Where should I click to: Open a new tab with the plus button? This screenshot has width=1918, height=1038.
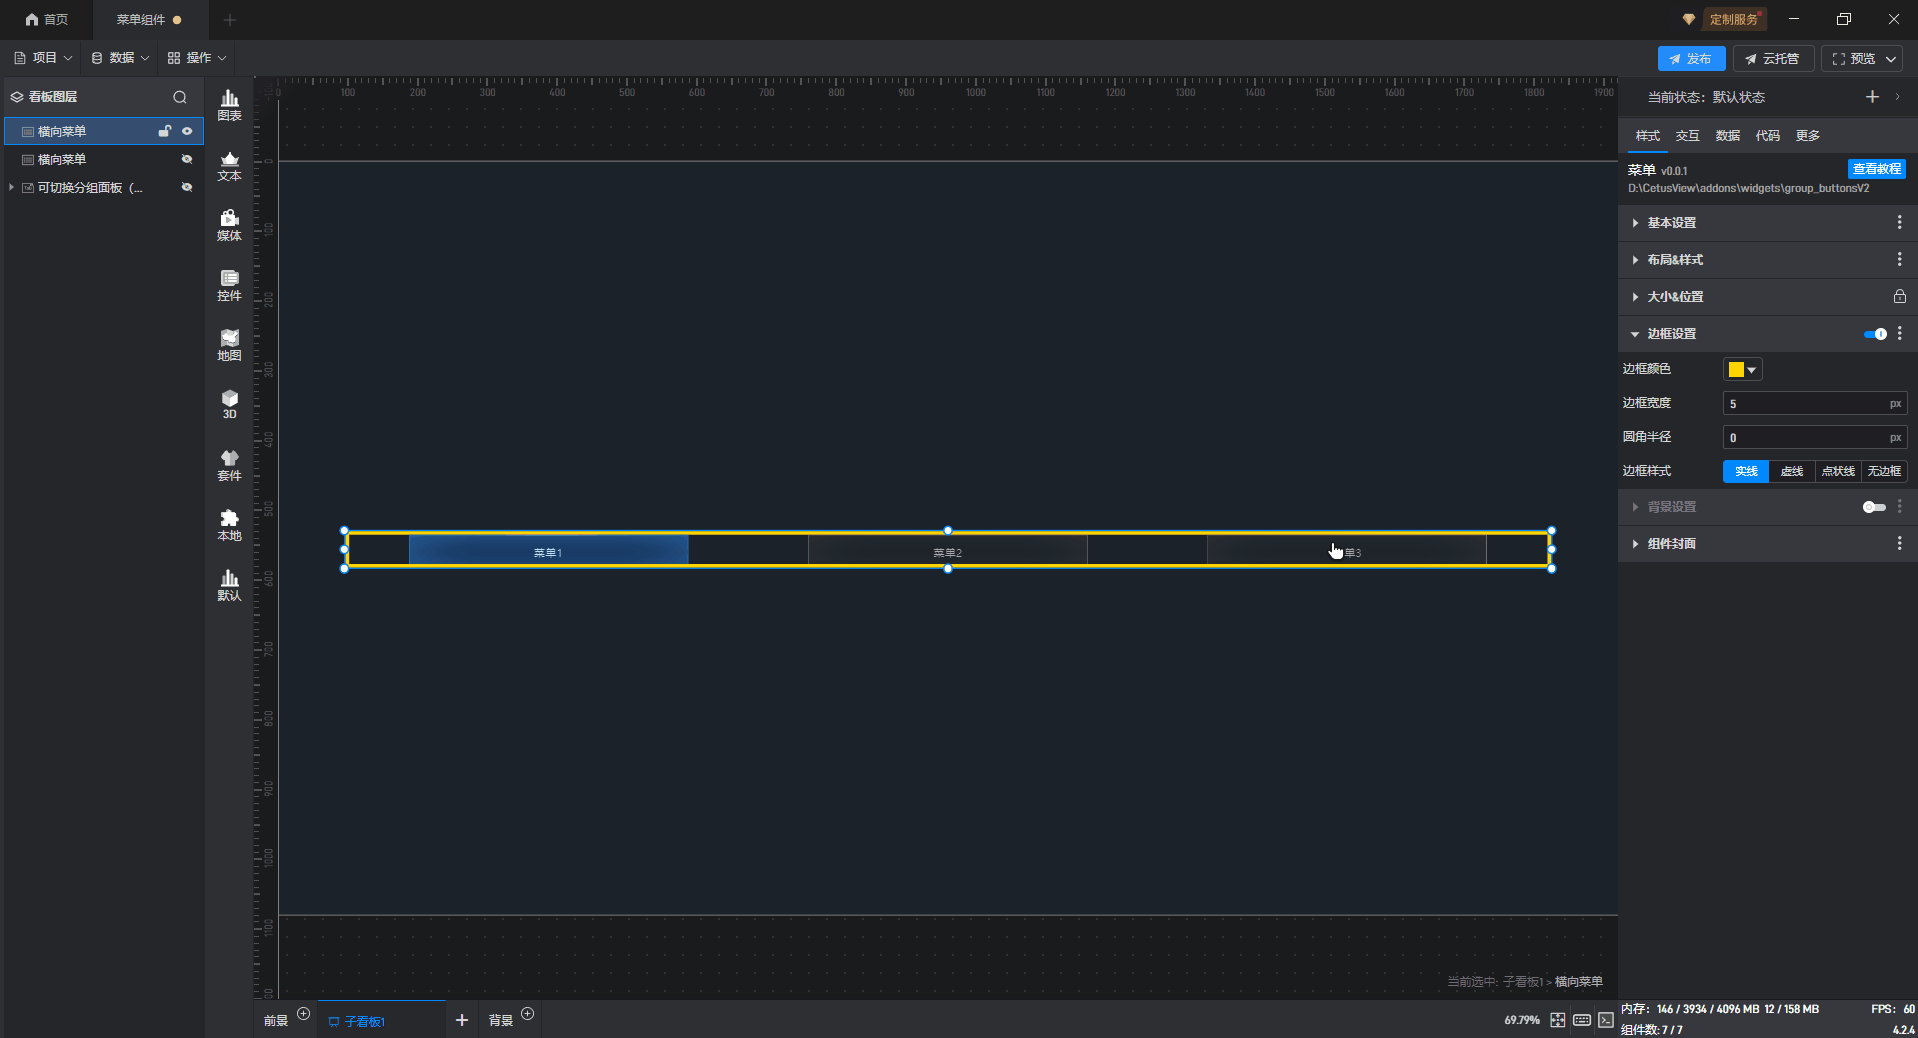(230, 20)
